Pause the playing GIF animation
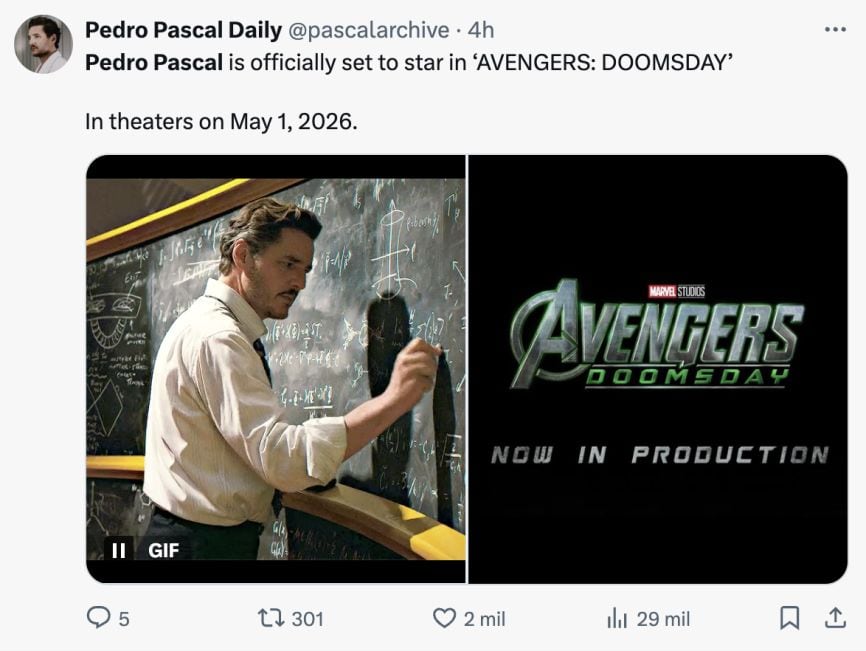The width and height of the screenshot is (866, 651). [x=117, y=550]
